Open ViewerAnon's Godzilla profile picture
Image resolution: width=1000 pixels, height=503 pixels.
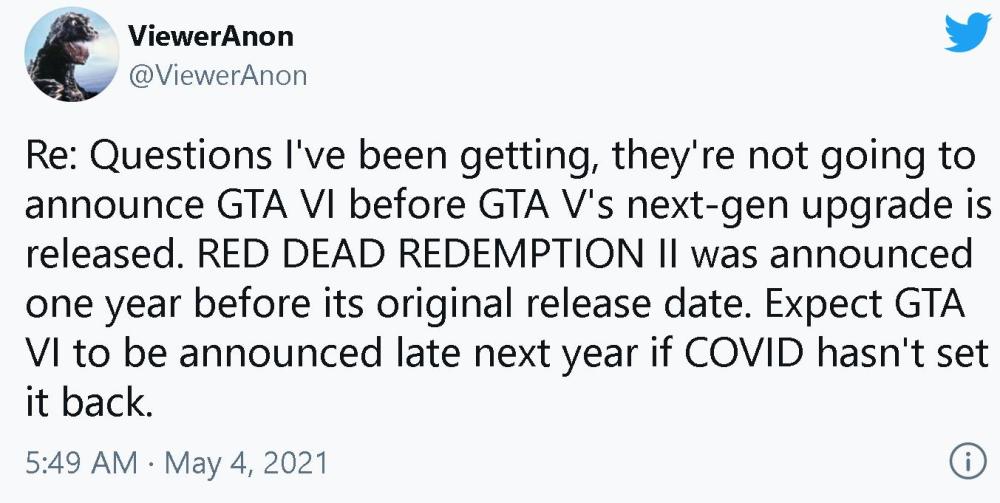click(71, 54)
